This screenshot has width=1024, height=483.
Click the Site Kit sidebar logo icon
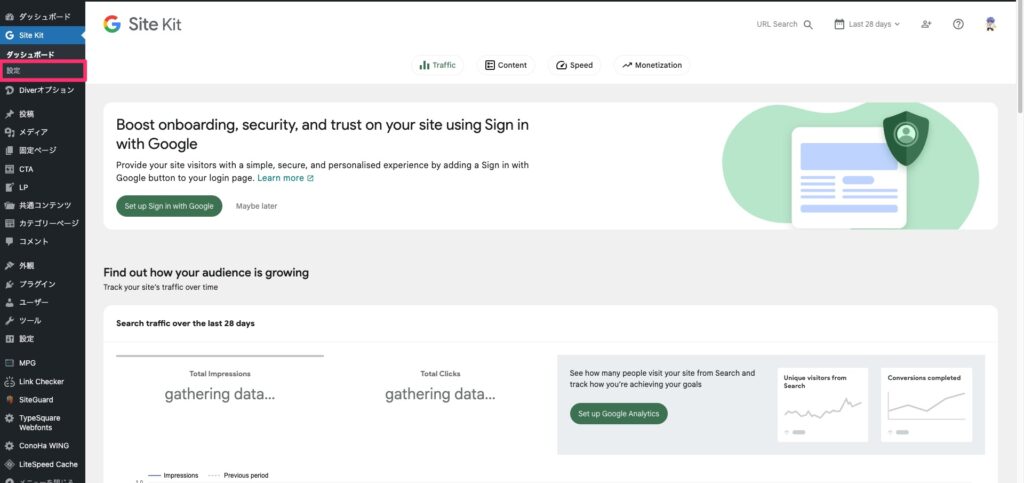click(x=9, y=35)
